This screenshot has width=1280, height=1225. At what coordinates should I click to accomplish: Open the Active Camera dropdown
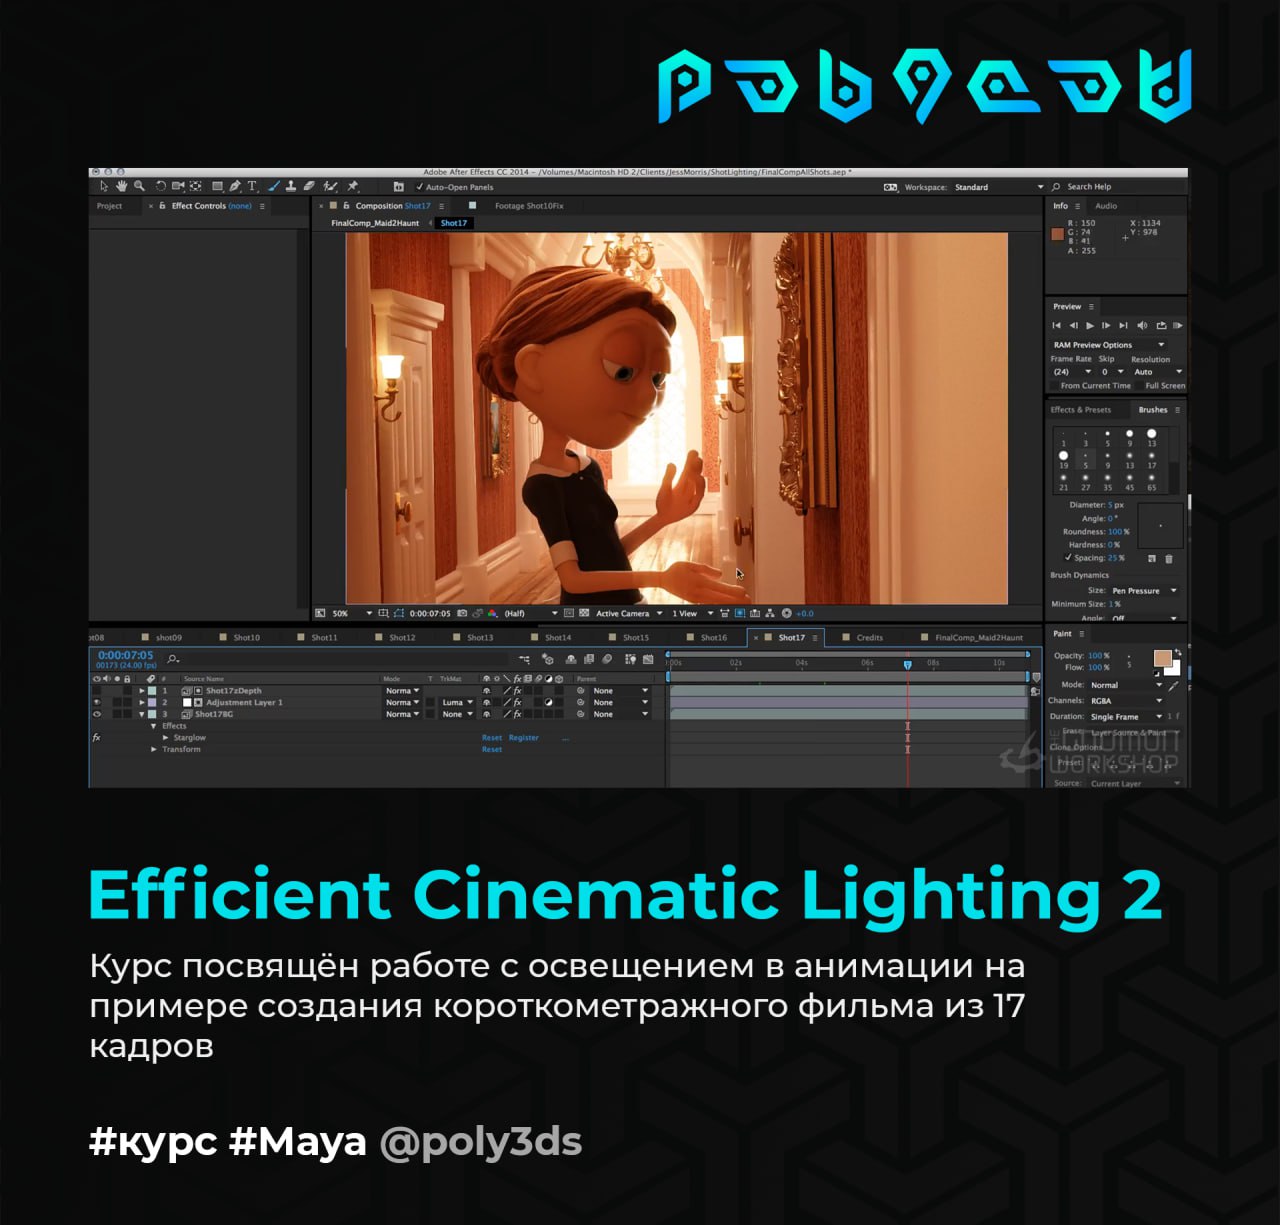click(x=630, y=613)
